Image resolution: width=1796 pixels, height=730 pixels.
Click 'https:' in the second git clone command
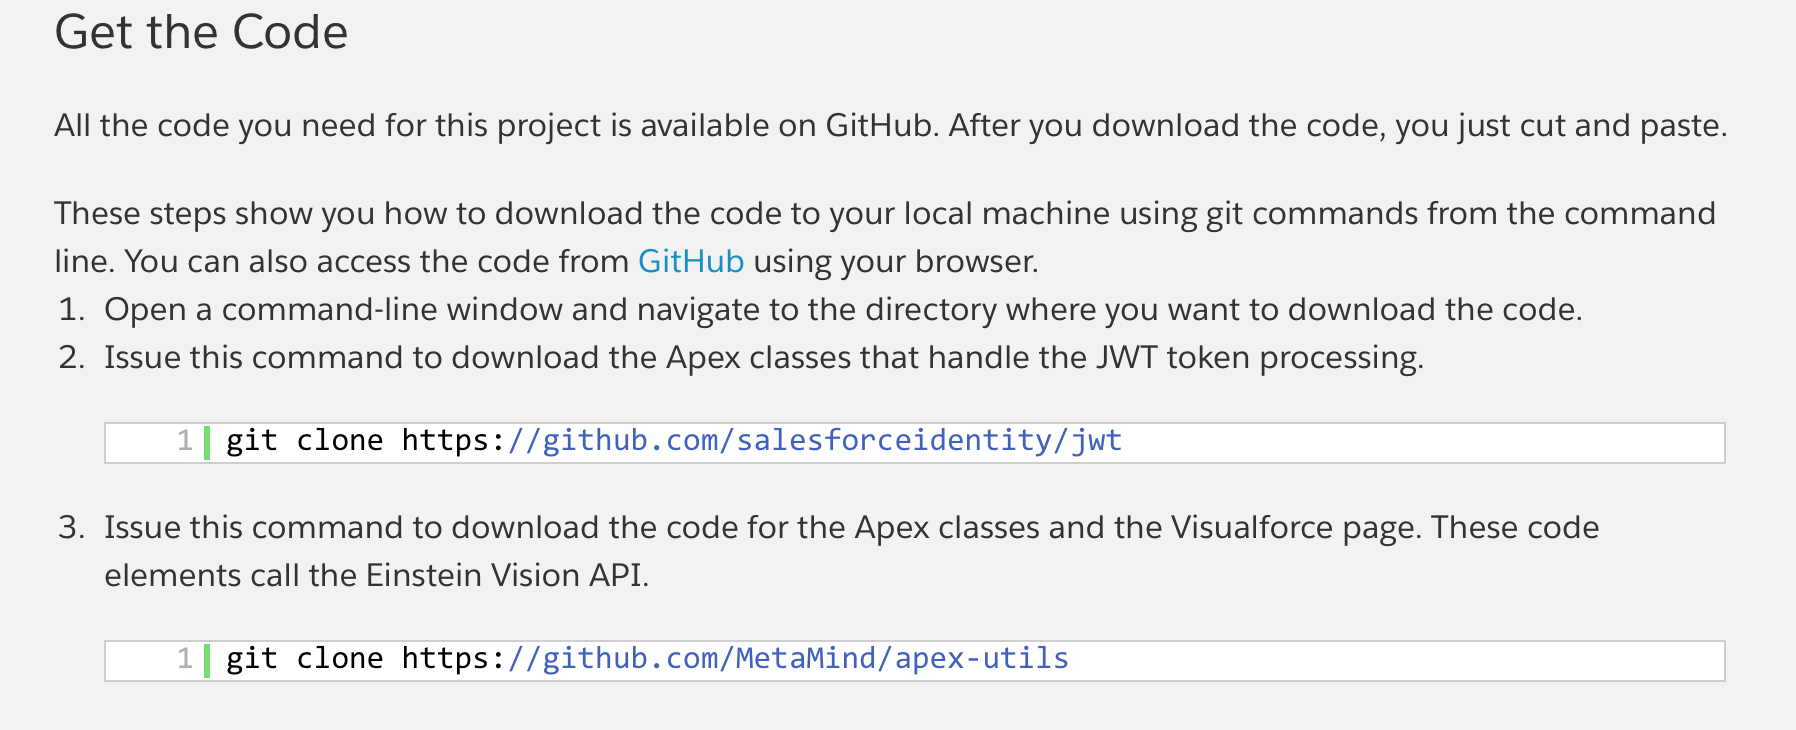click(x=452, y=659)
